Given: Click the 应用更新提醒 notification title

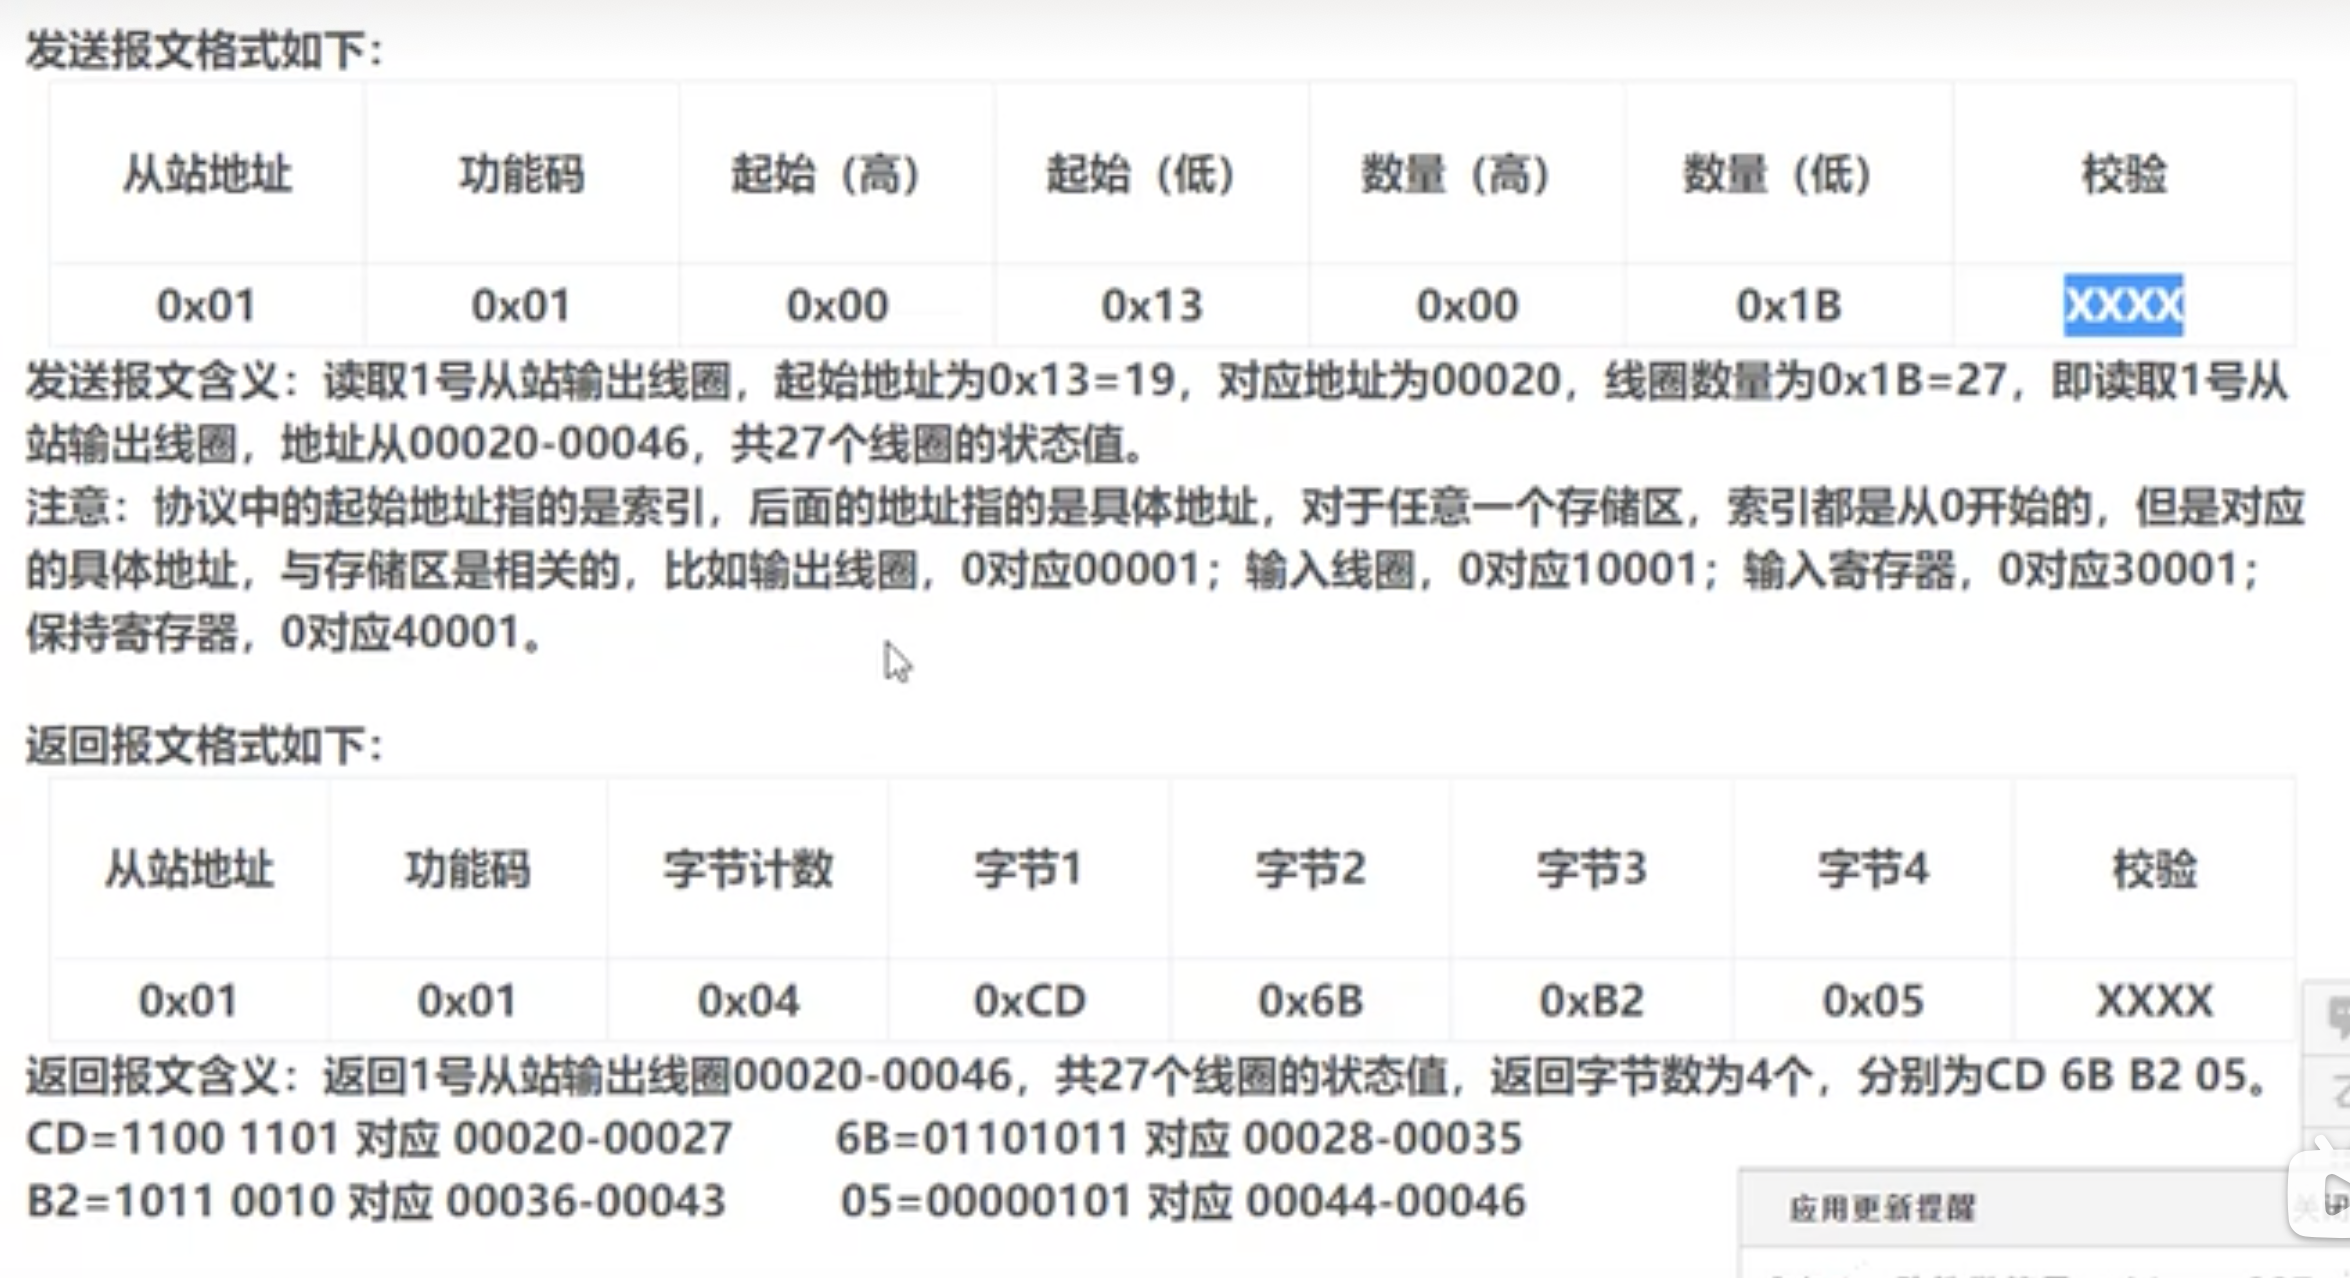Looking at the screenshot, I should point(1881,1208).
